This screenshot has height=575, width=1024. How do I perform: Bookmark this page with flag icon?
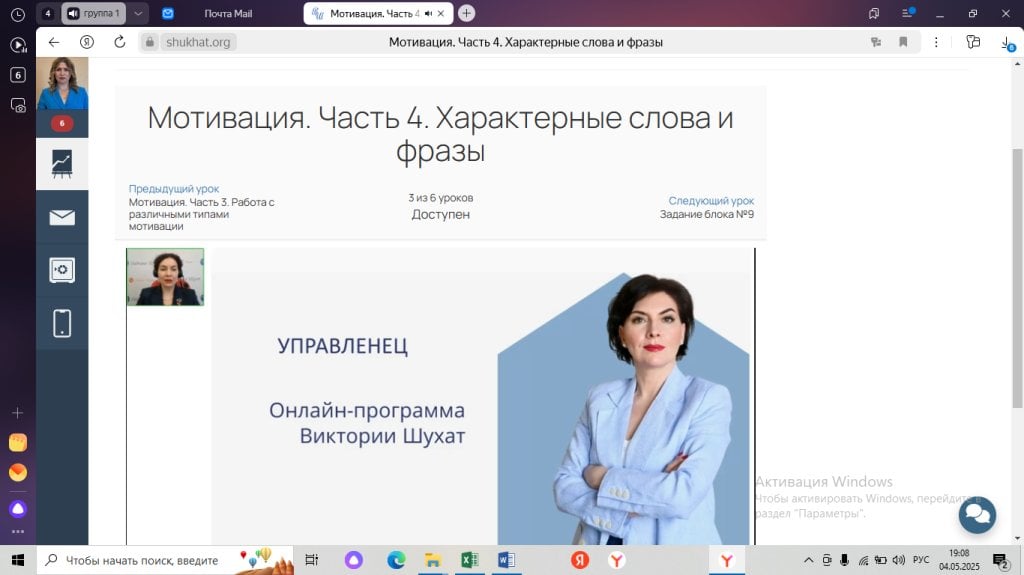903,42
